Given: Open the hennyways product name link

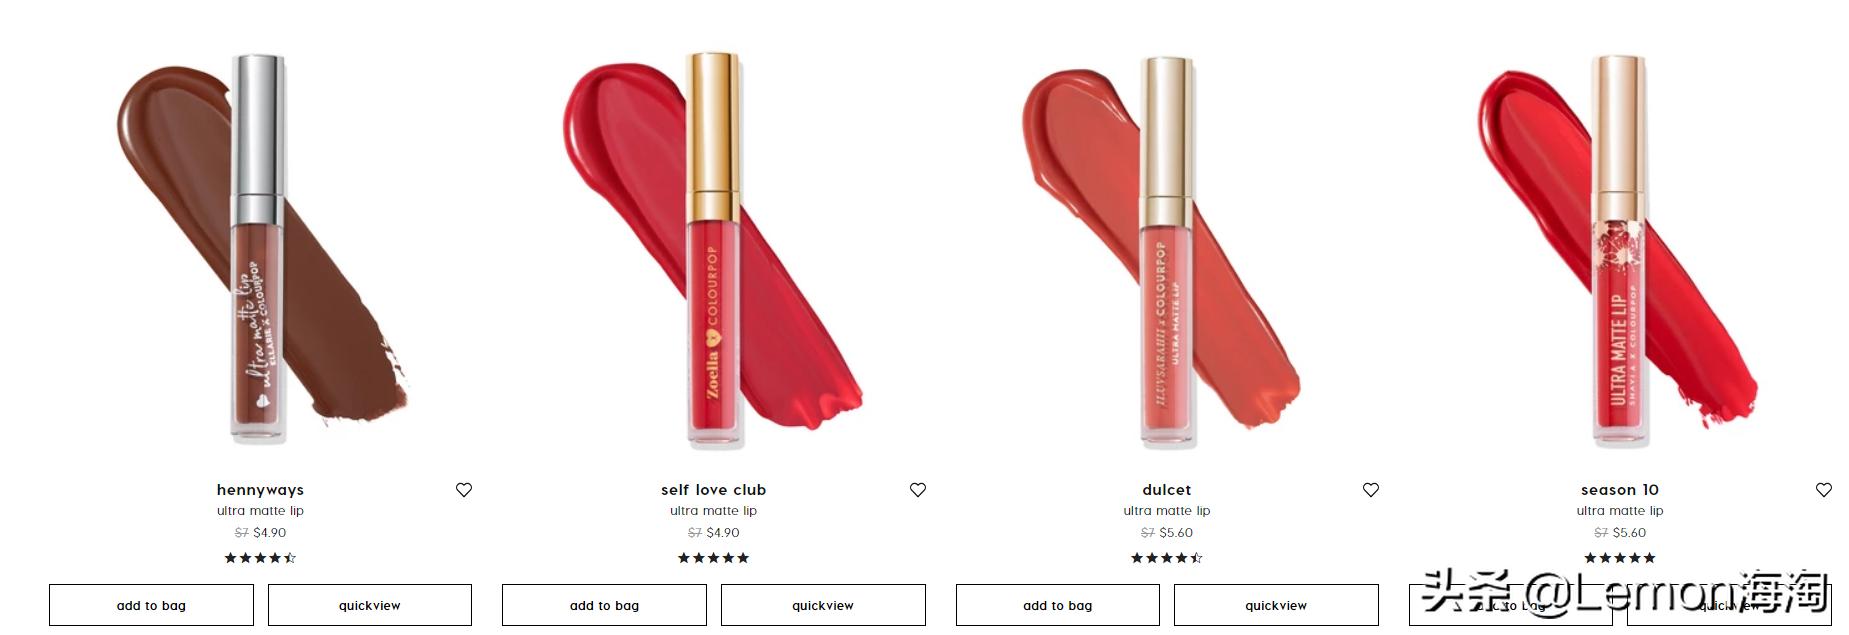Looking at the screenshot, I should [260, 490].
